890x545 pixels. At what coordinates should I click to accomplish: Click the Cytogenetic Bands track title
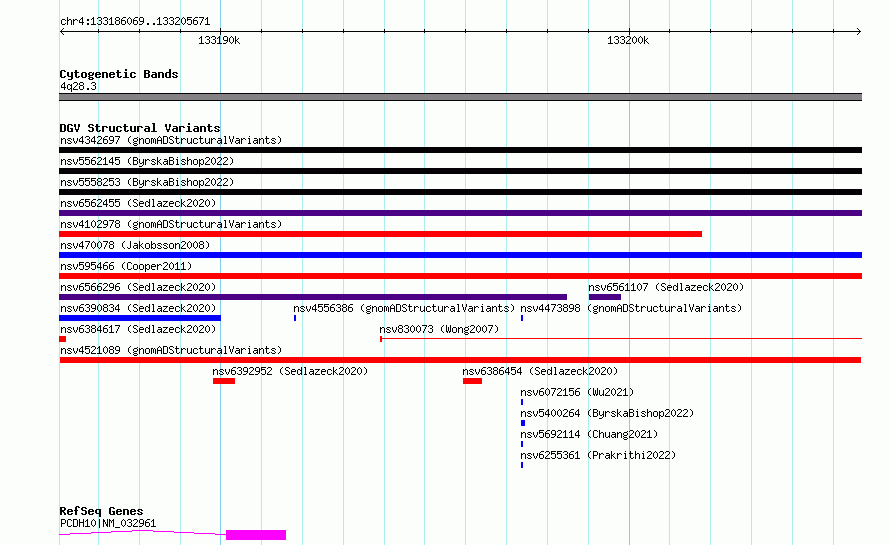[119, 74]
